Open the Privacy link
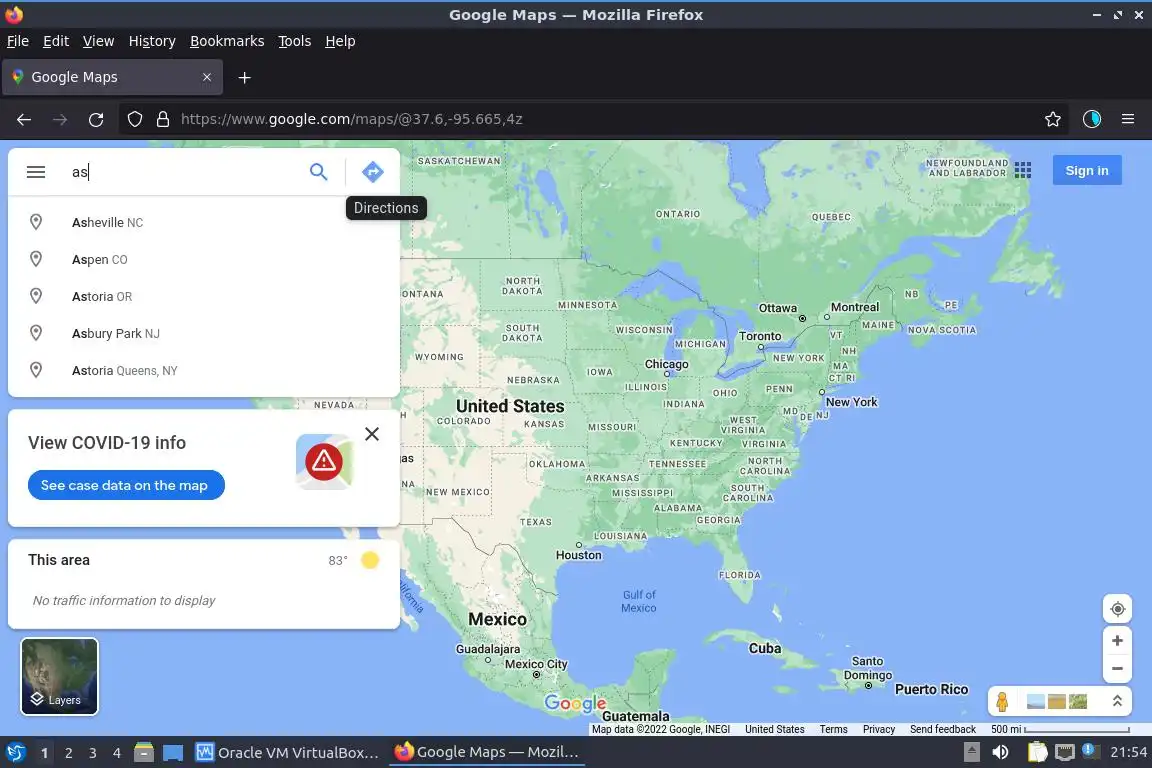This screenshot has height=768, width=1152. pyautogui.click(x=879, y=729)
